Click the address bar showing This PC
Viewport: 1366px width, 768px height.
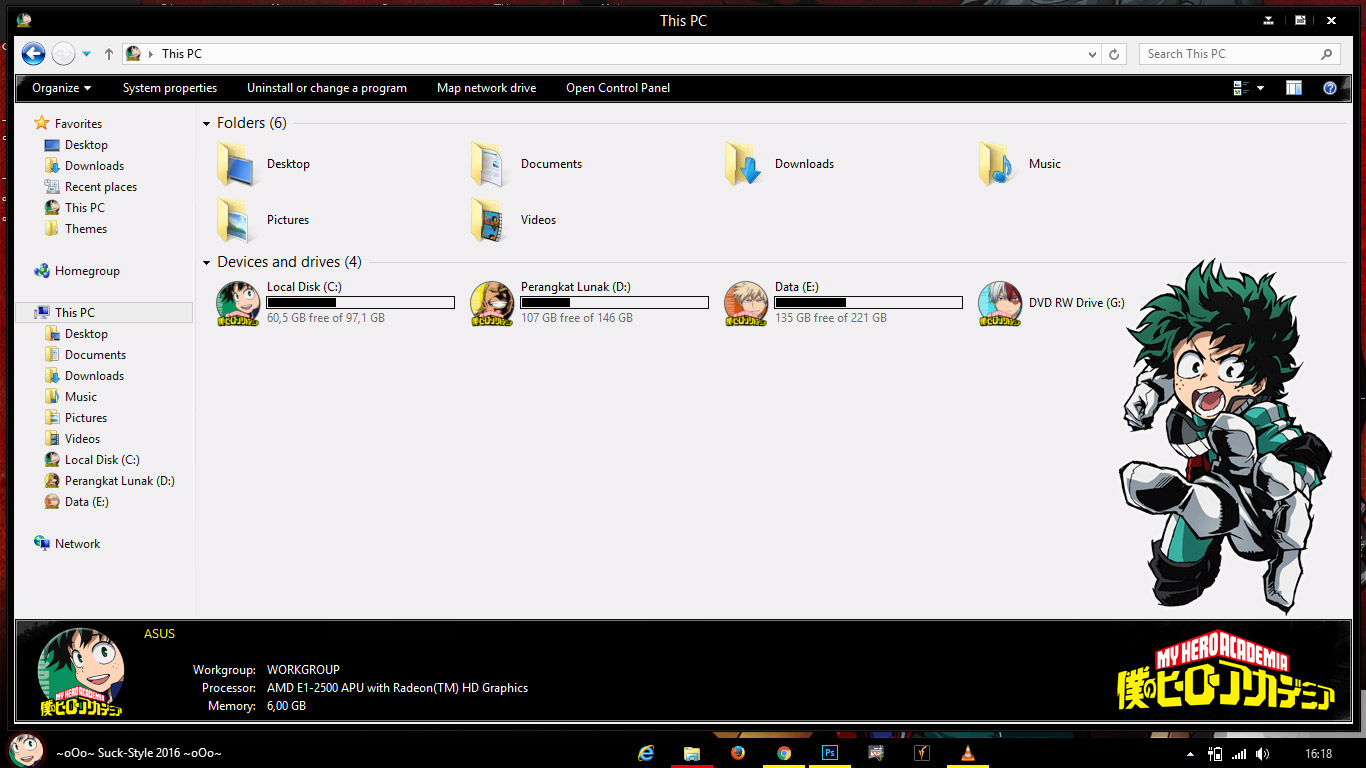(611, 54)
